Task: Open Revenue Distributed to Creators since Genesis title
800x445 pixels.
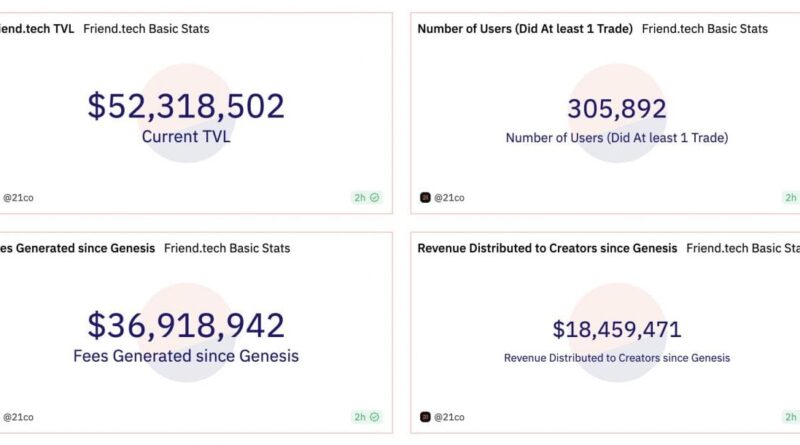Action: pyautogui.click(x=547, y=247)
